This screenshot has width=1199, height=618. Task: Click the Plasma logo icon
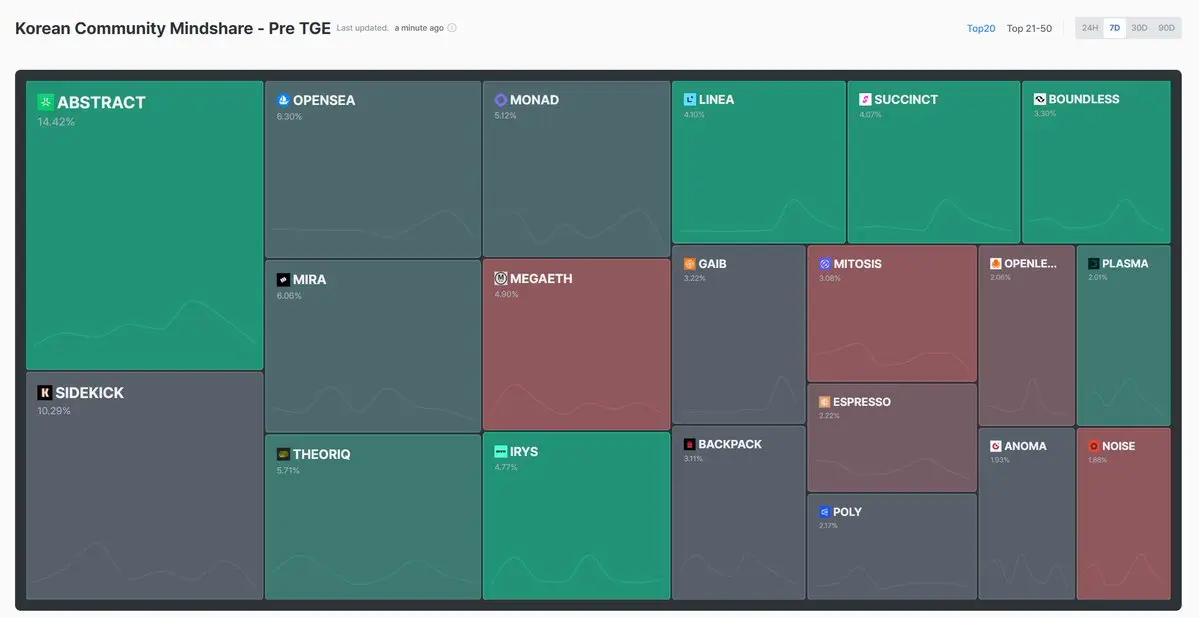coord(1093,263)
